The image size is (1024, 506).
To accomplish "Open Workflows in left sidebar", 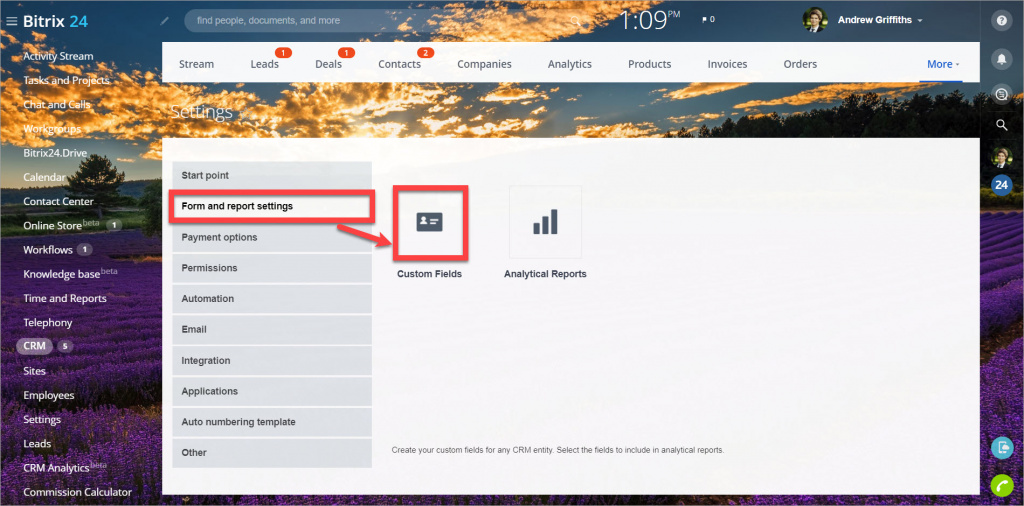I will [x=48, y=249].
